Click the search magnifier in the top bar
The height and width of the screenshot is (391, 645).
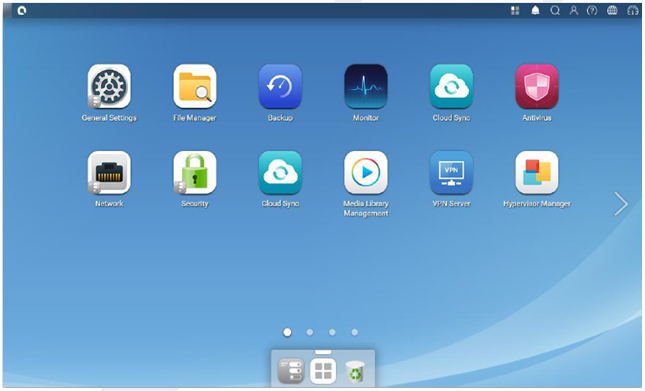point(555,11)
